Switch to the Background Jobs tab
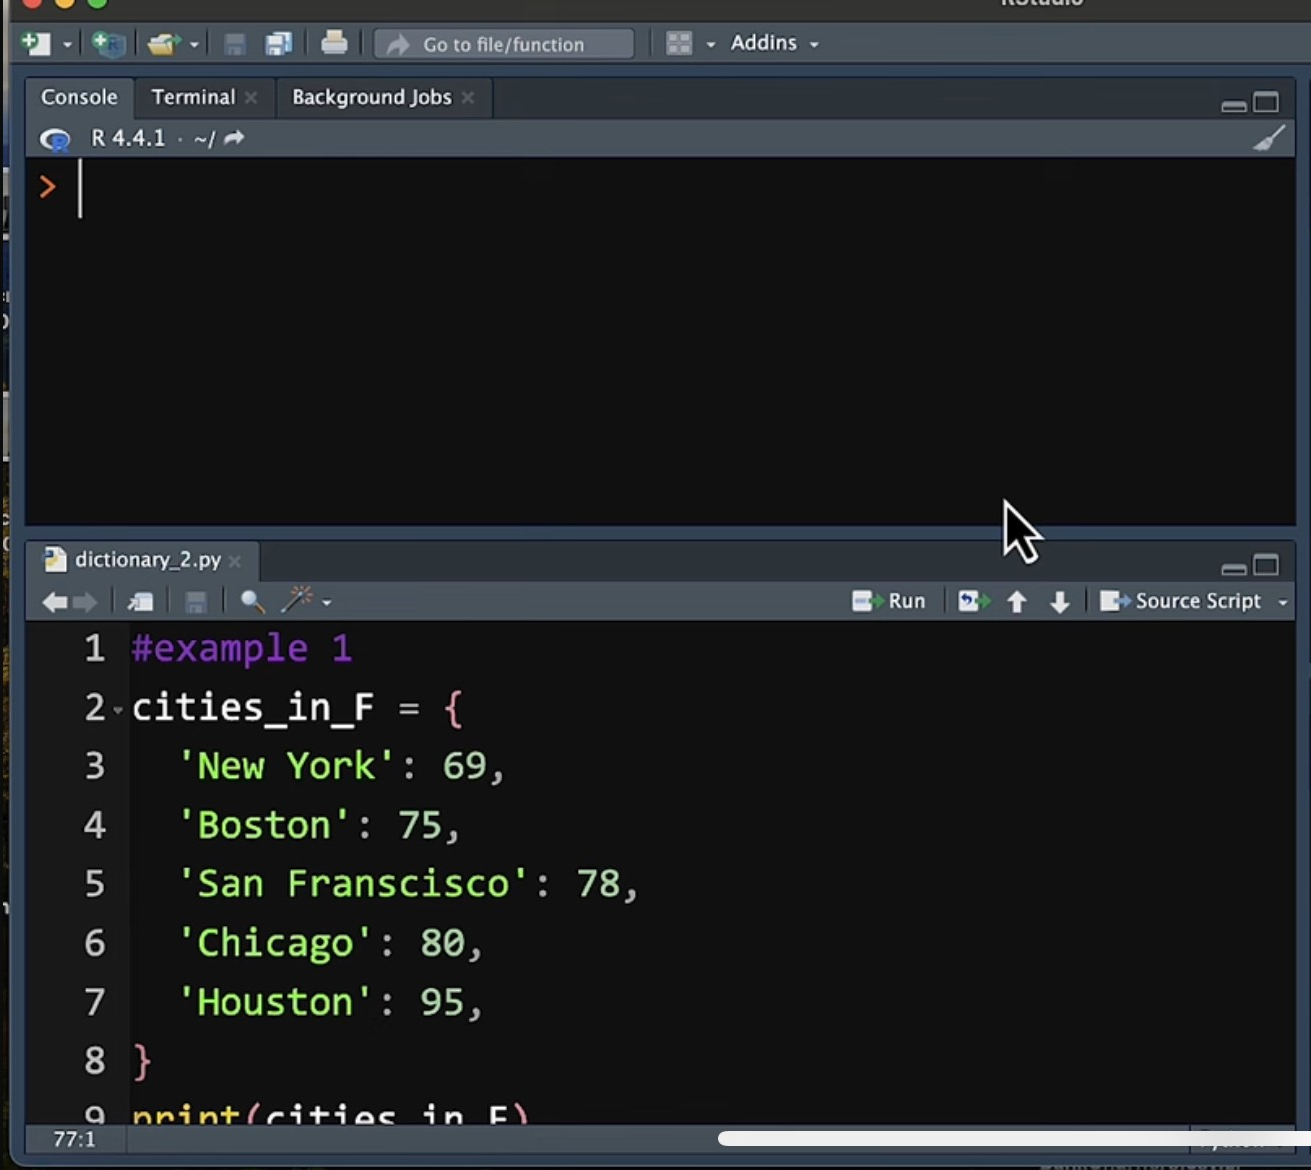Screen dimensions: 1311x1170 [371, 97]
